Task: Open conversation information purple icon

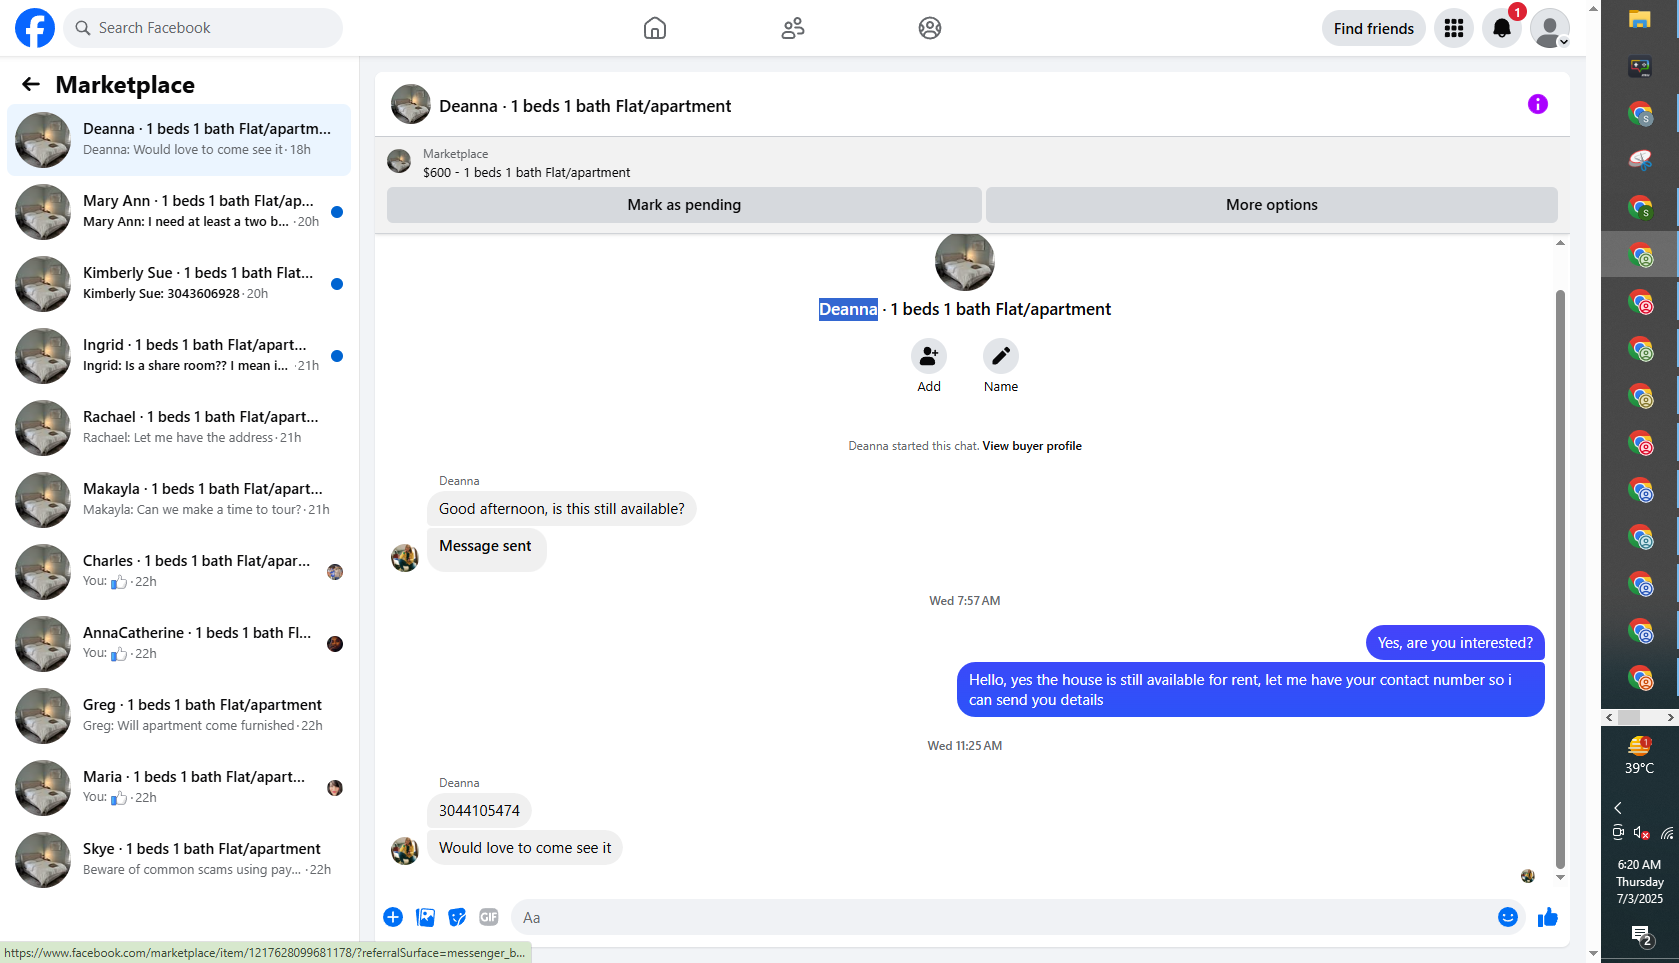Action: coord(1538,104)
